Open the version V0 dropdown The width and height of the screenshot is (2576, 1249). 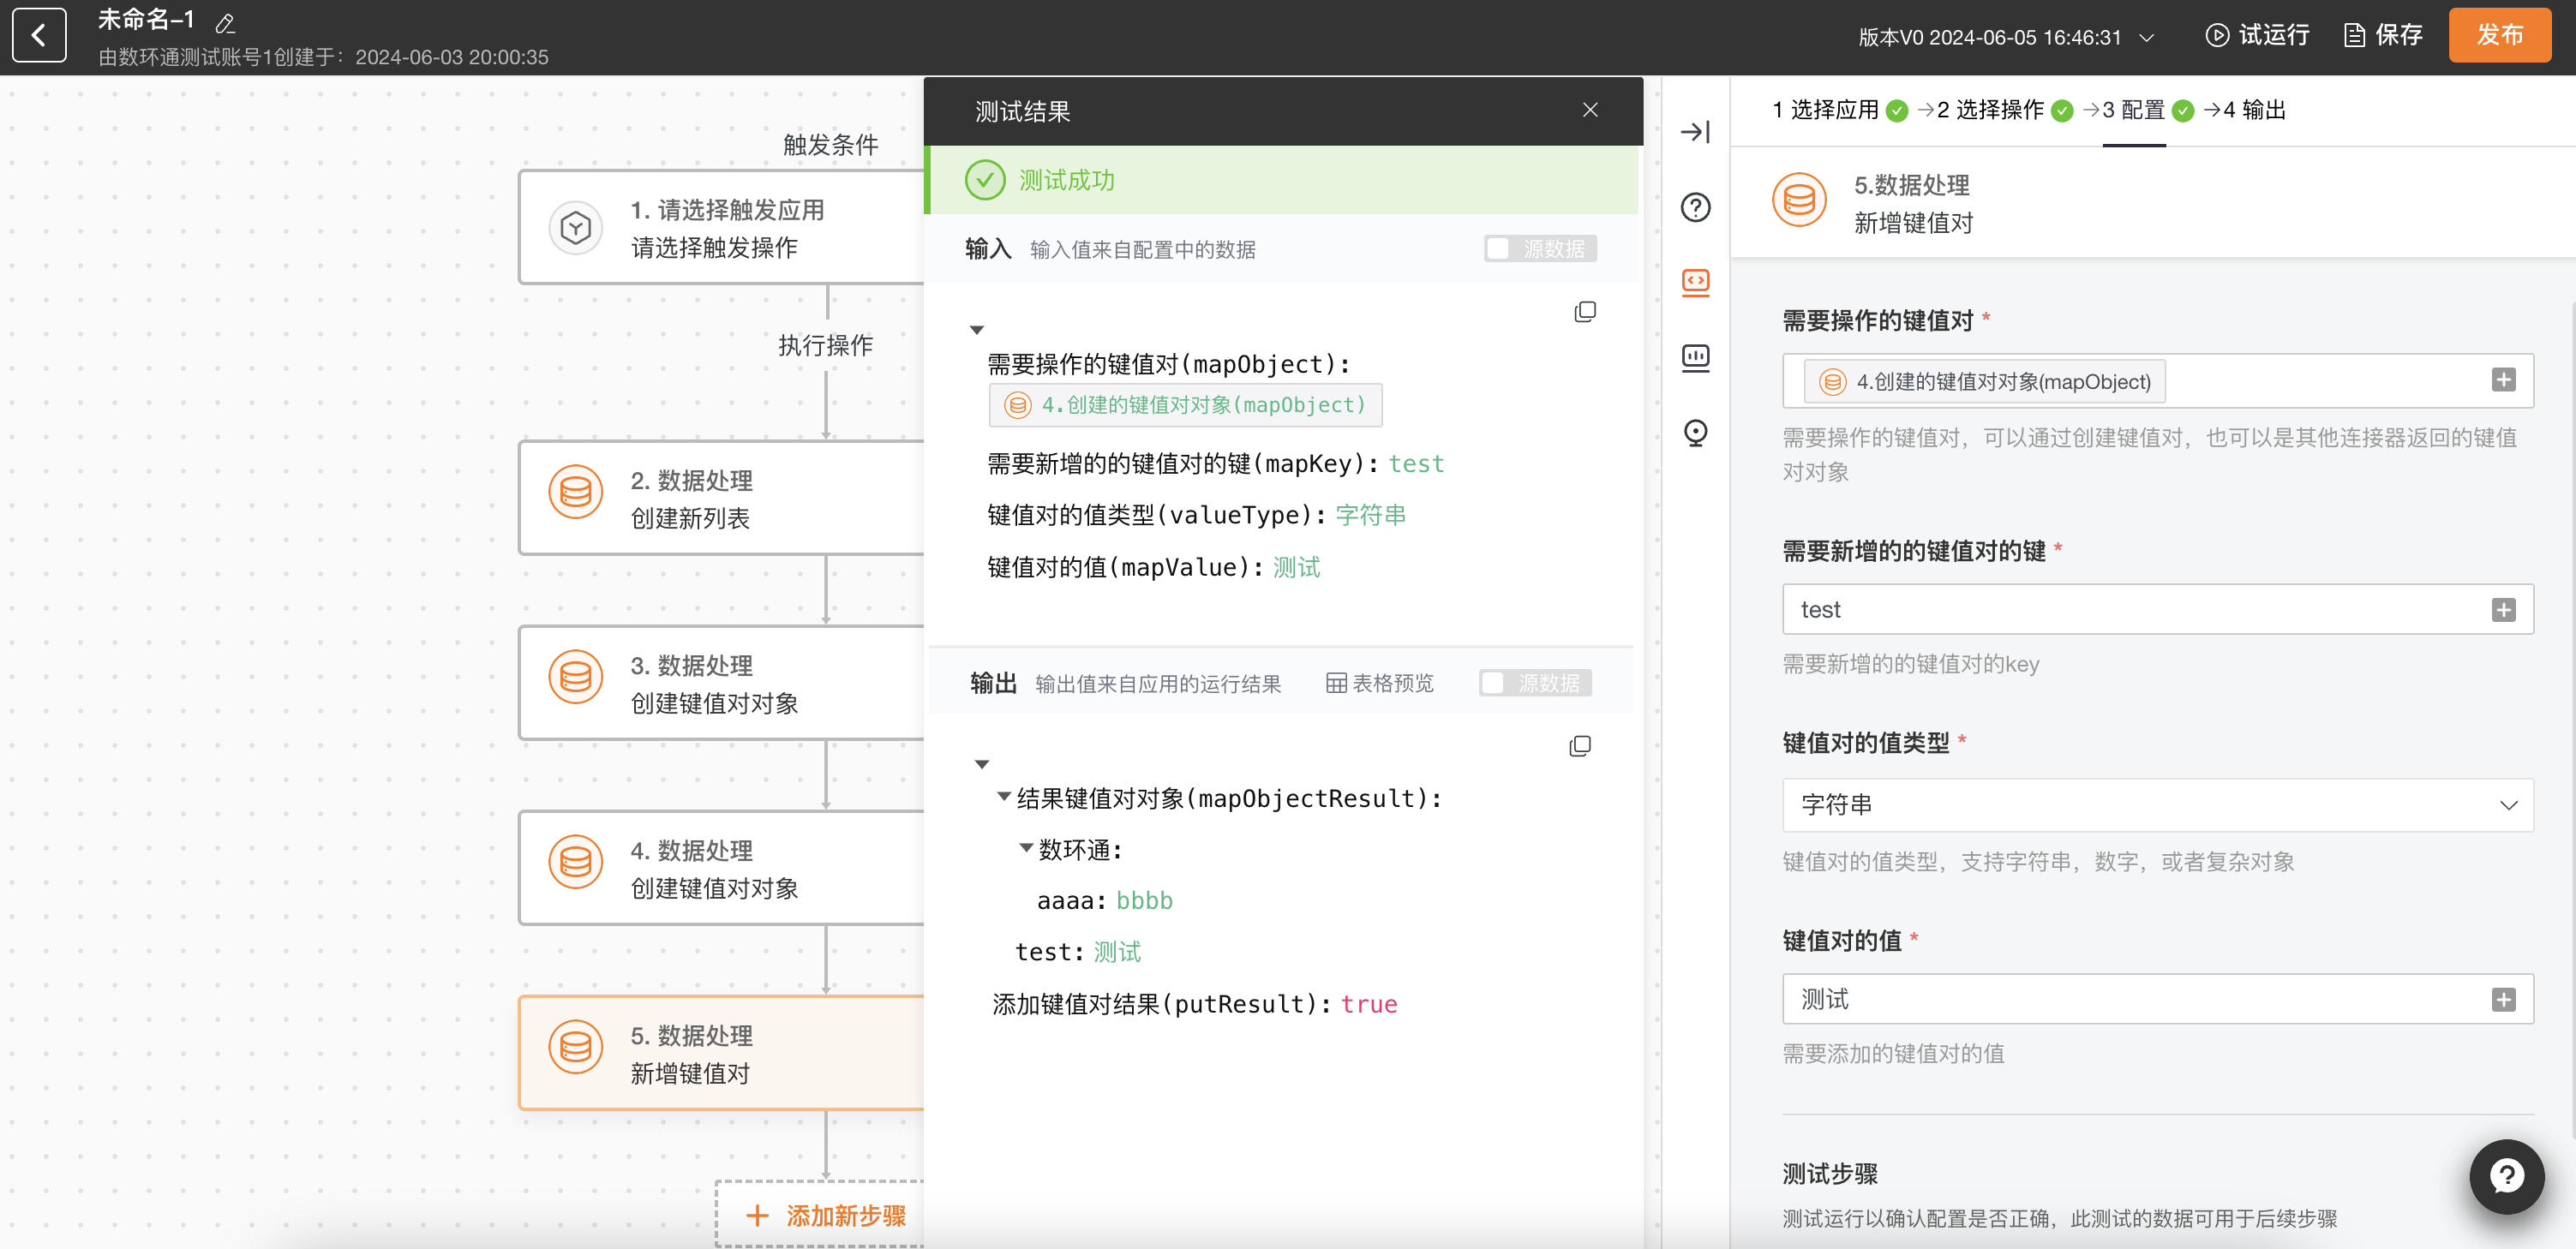pyautogui.click(x=2005, y=37)
